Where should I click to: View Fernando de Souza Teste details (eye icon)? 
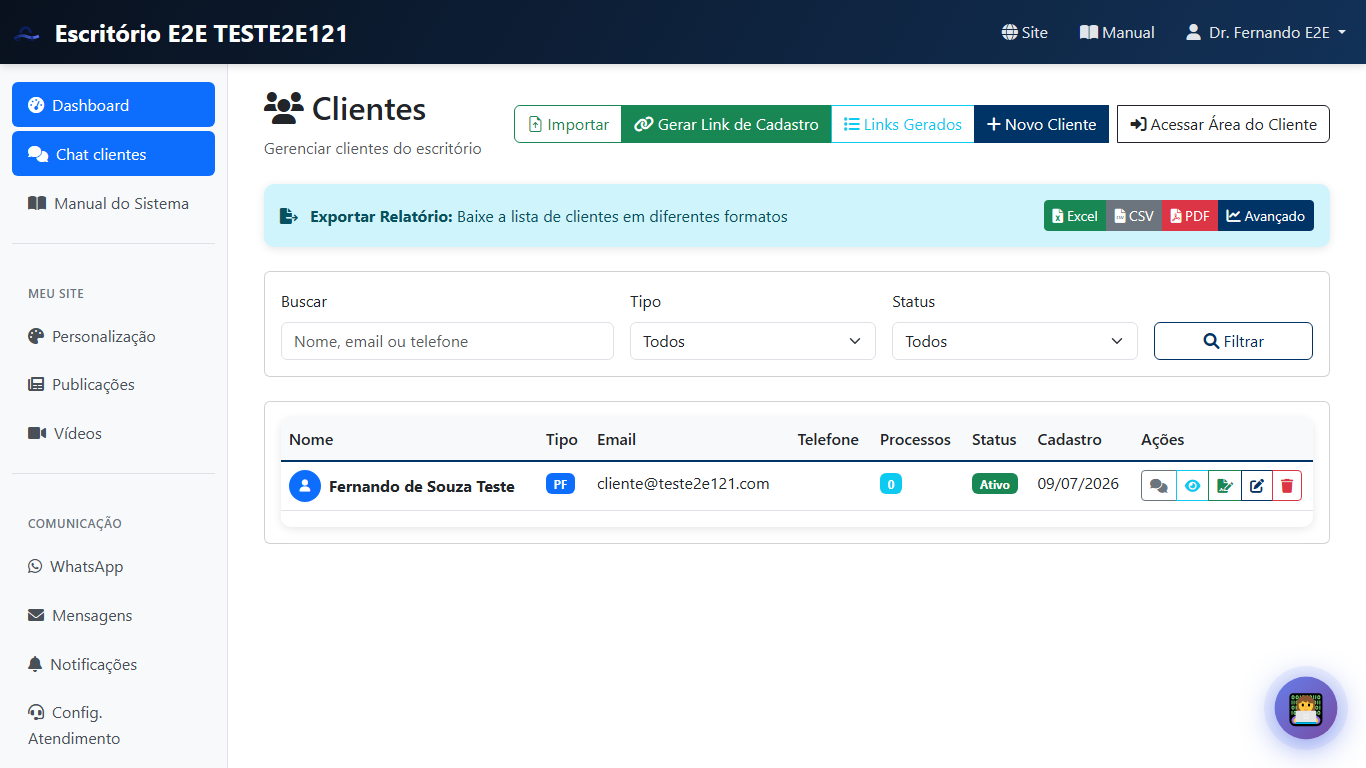click(x=1192, y=486)
